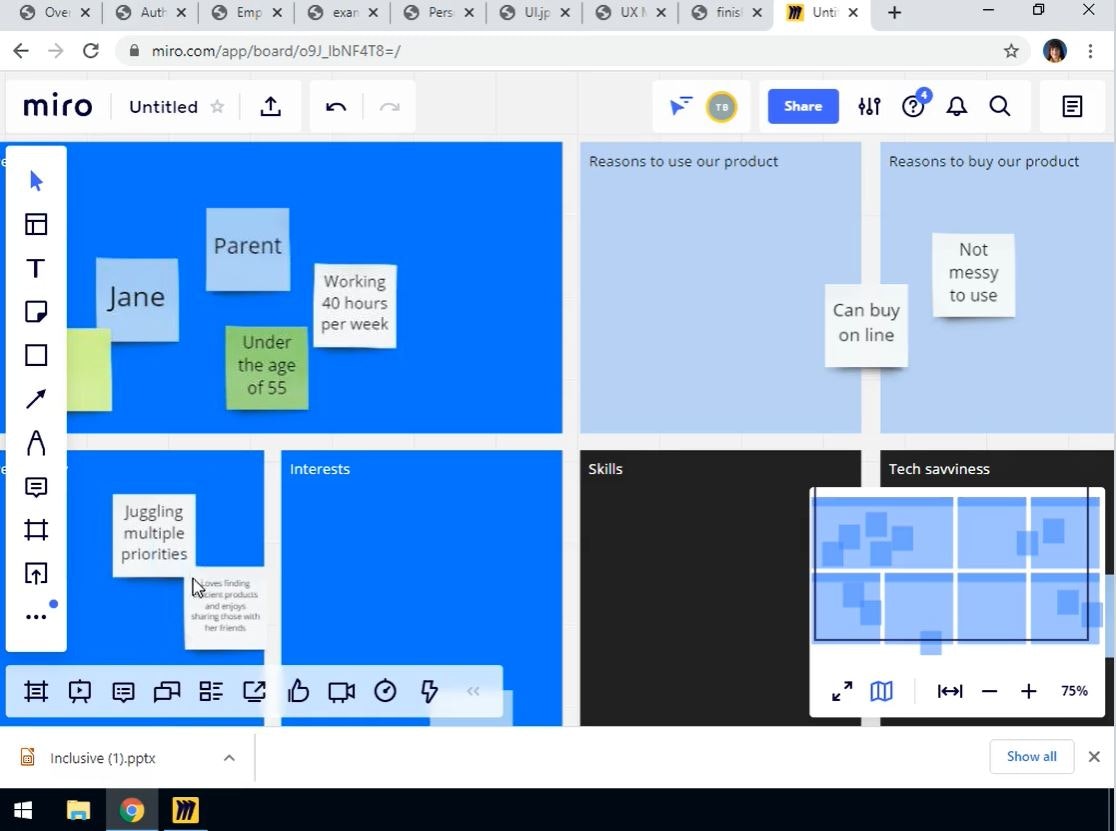Open notifications bell
The height and width of the screenshot is (831, 1116).
pos(957,107)
